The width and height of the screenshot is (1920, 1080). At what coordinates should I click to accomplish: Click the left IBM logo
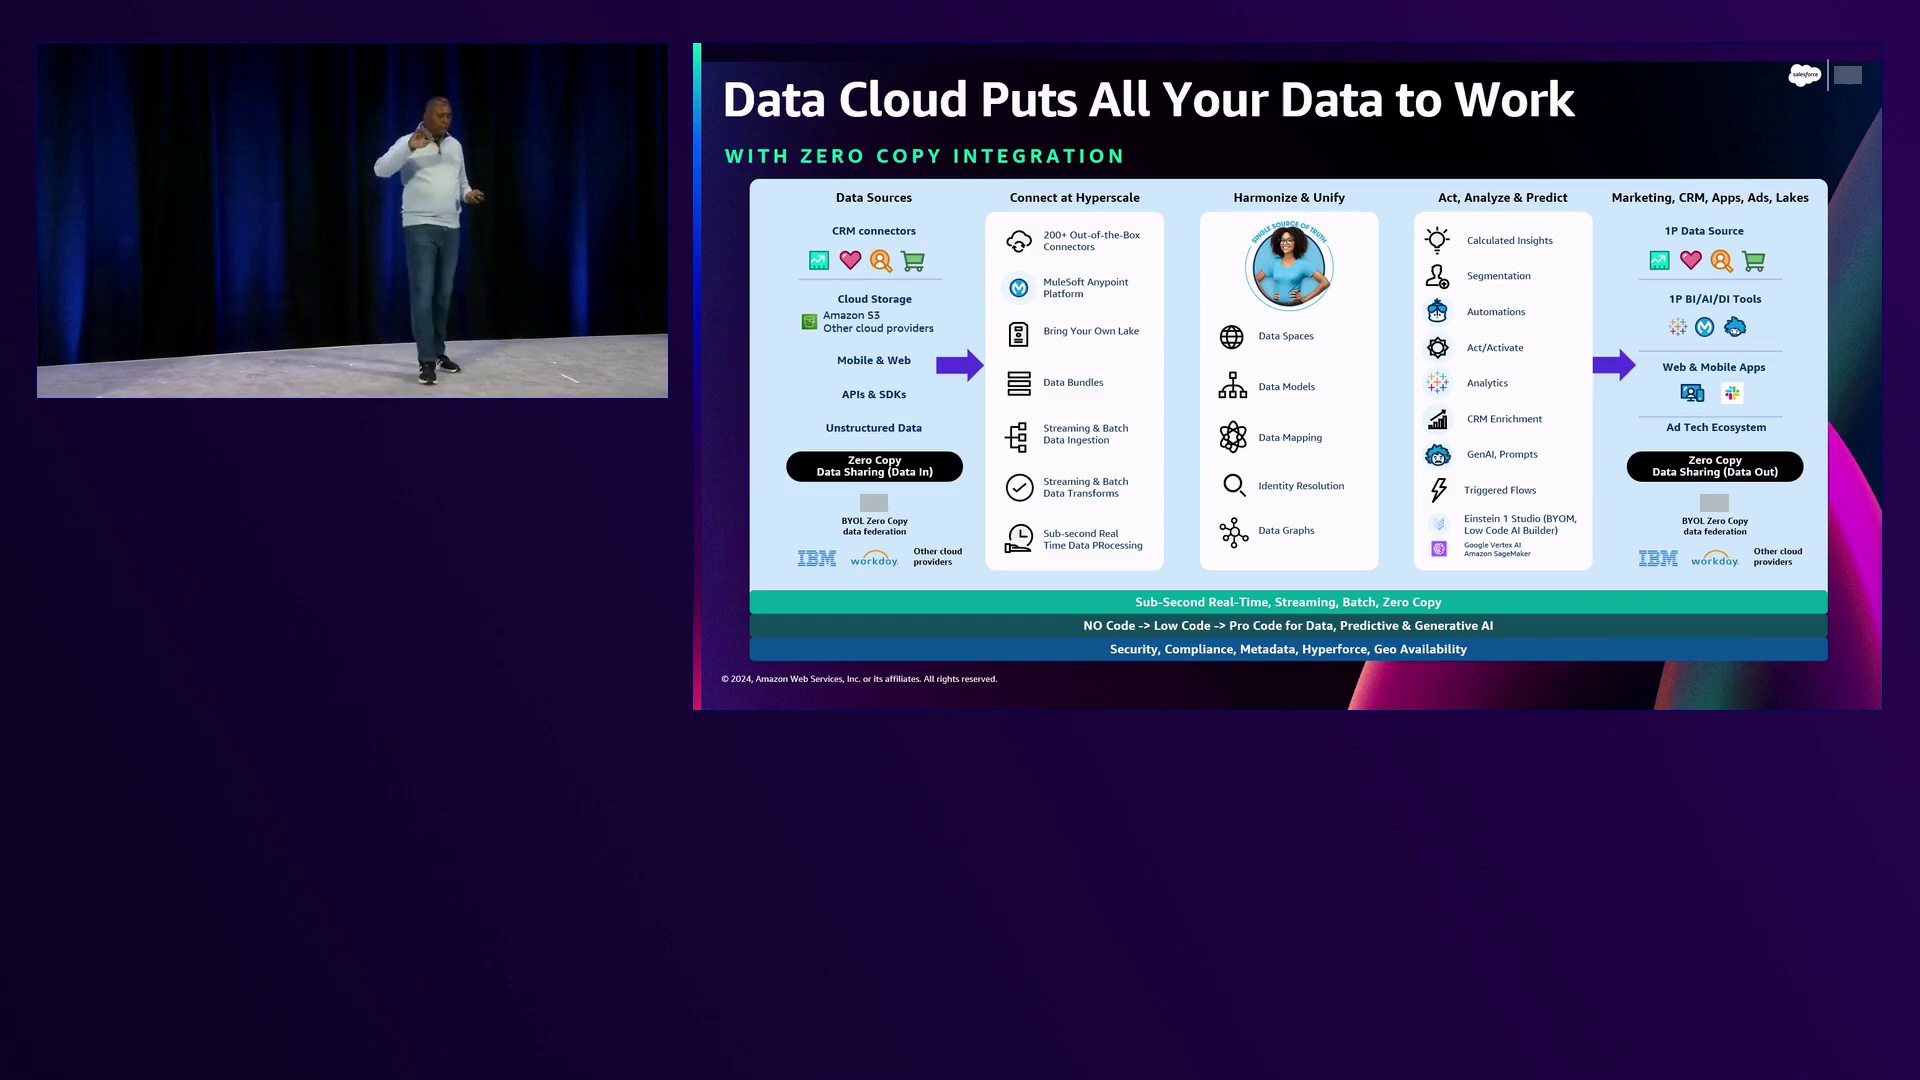[x=816, y=559]
